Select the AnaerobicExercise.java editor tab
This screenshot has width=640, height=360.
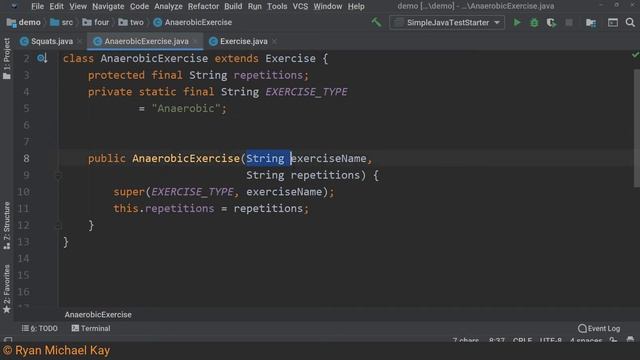click(x=146, y=41)
